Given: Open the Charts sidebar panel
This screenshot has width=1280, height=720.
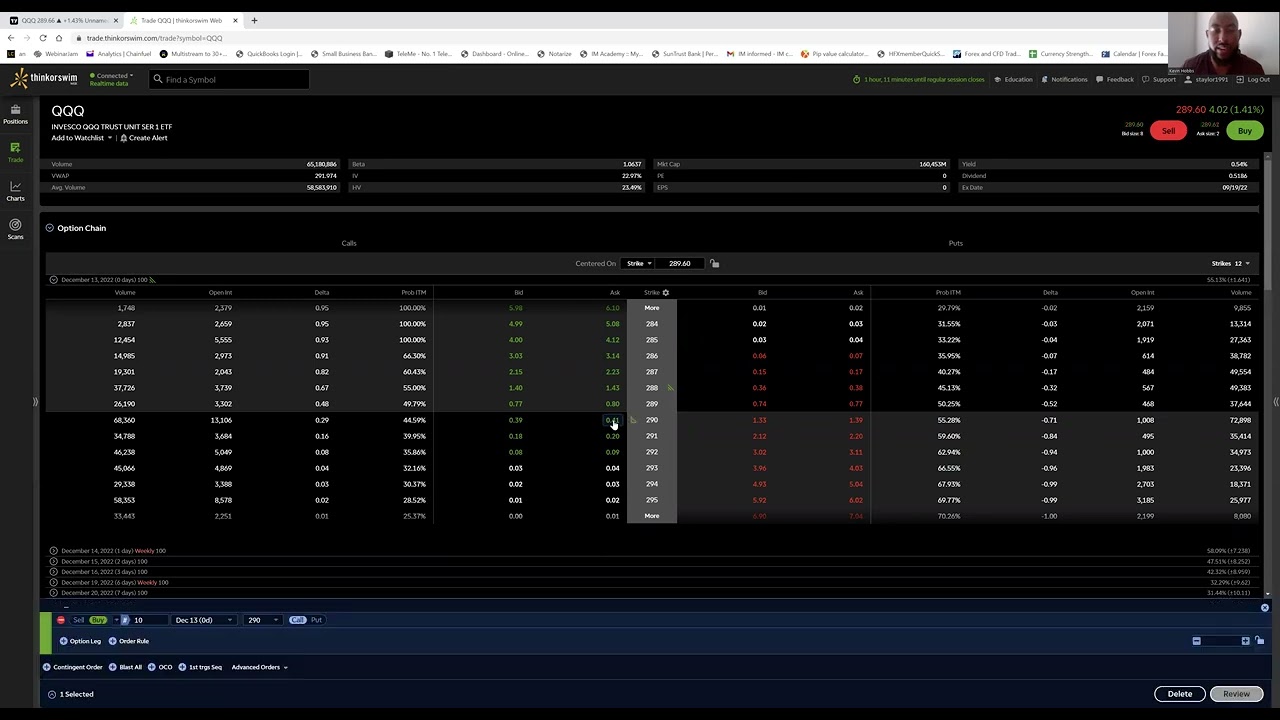Looking at the screenshot, I should (x=15, y=191).
